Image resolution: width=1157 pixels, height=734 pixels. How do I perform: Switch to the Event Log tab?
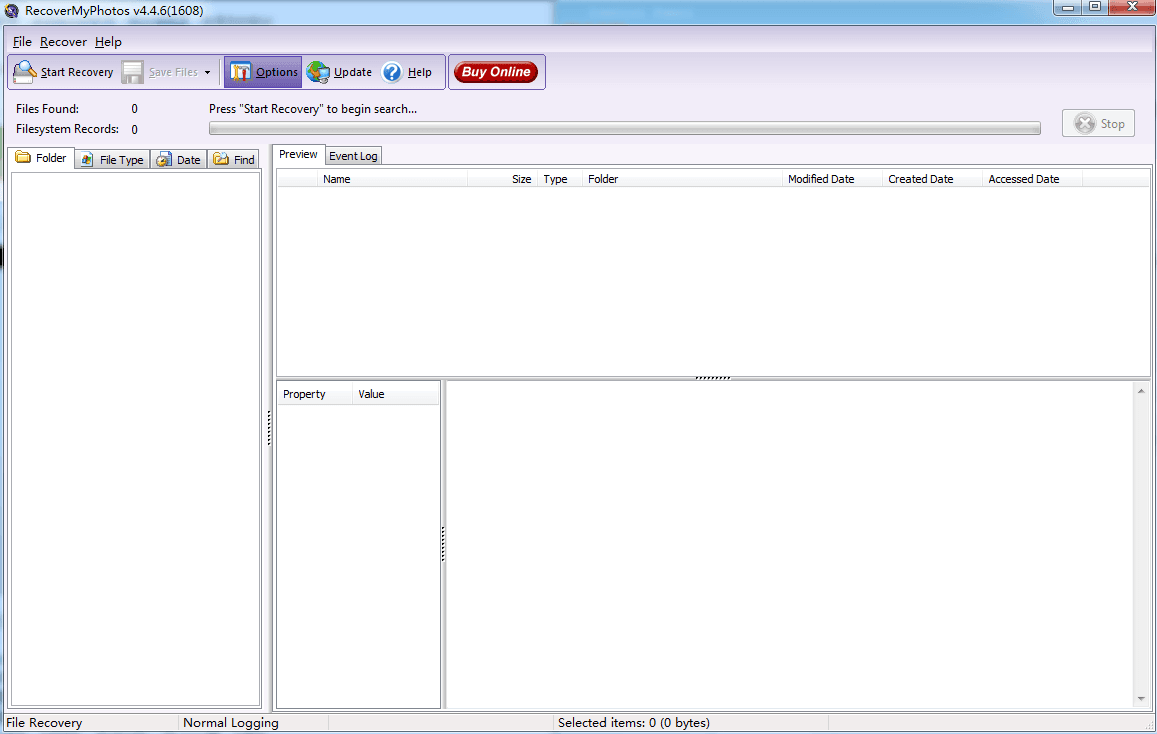(353, 156)
